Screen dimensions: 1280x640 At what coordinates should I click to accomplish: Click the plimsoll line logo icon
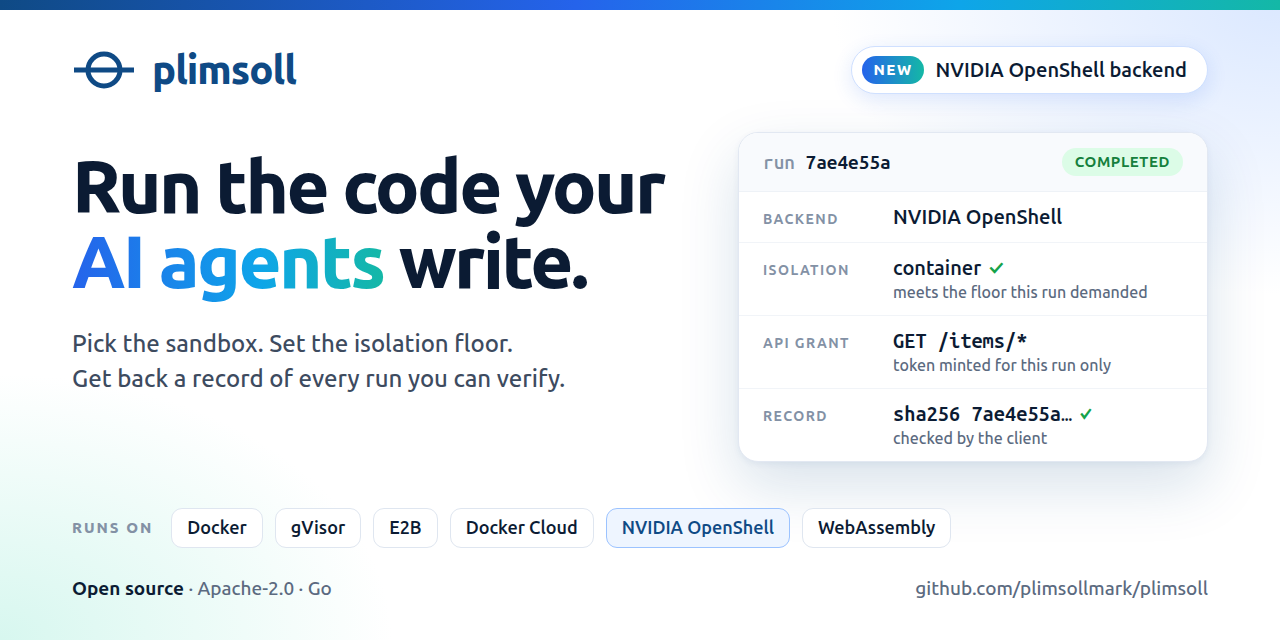(x=104, y=71)
